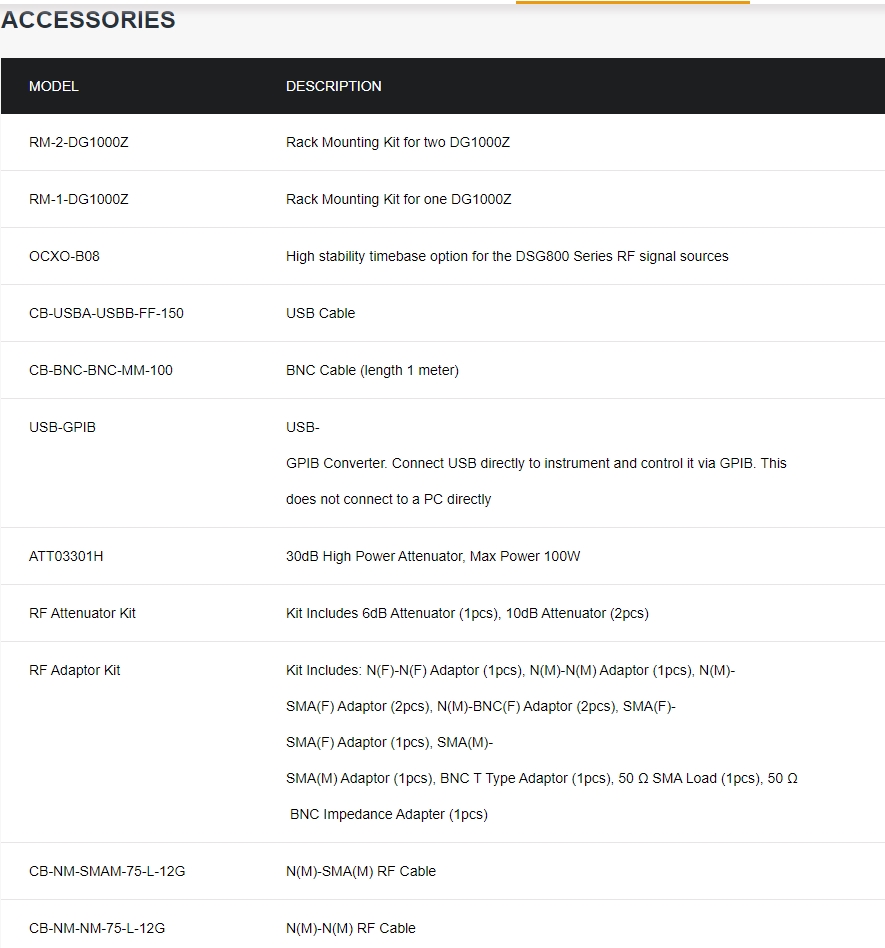Click the CB-BNC-BNC-MM-100 model text

point(101,370)
